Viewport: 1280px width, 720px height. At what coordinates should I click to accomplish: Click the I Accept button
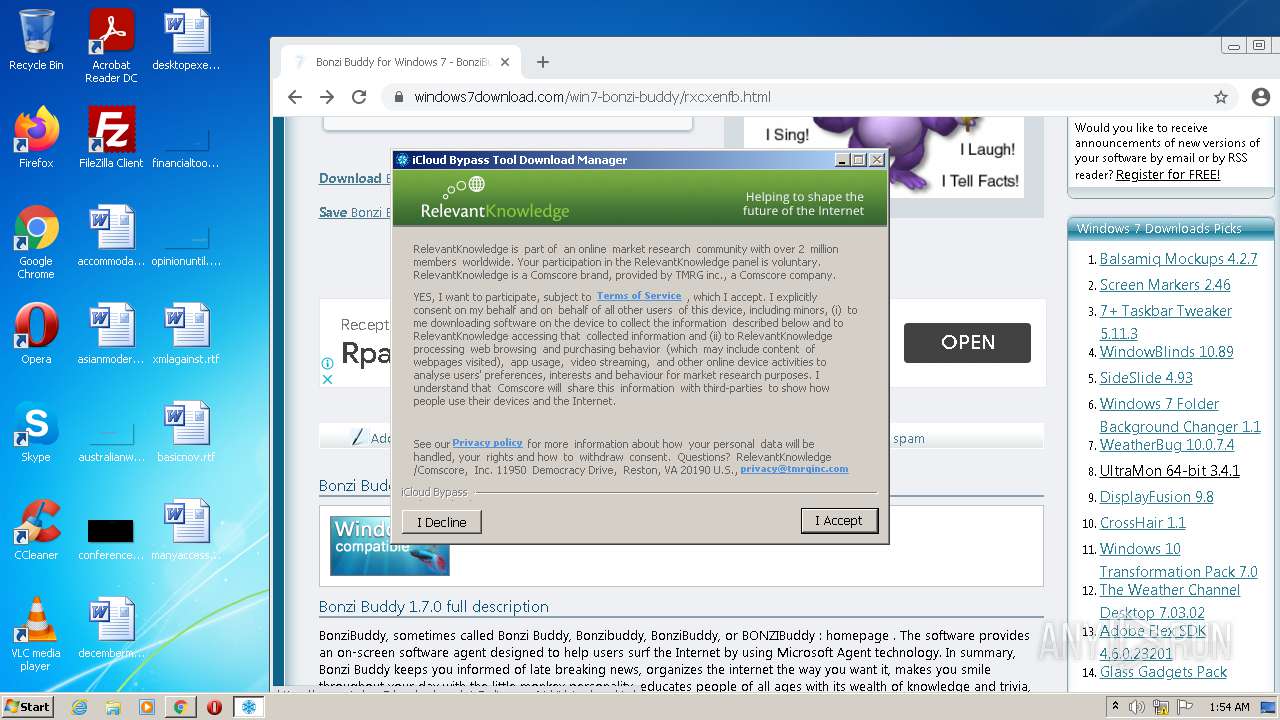[x=839, y=521]
